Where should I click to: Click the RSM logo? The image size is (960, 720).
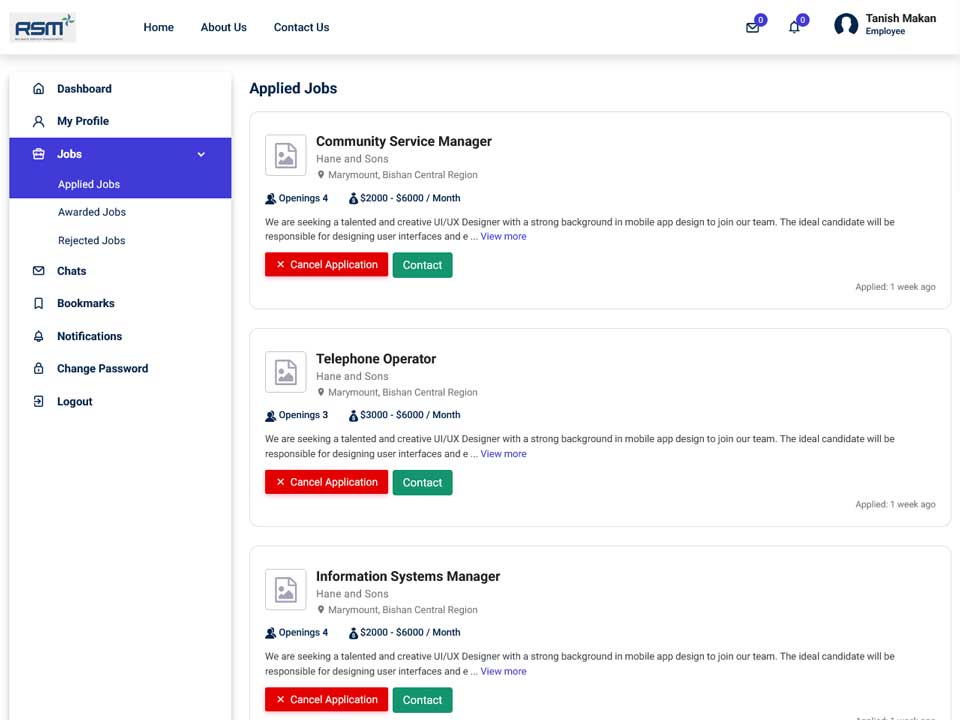pos(43,28)
